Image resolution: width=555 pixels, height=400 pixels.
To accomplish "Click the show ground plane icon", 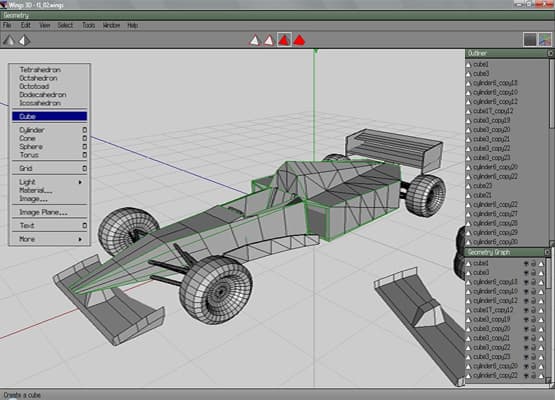I will tap(530, 40).
